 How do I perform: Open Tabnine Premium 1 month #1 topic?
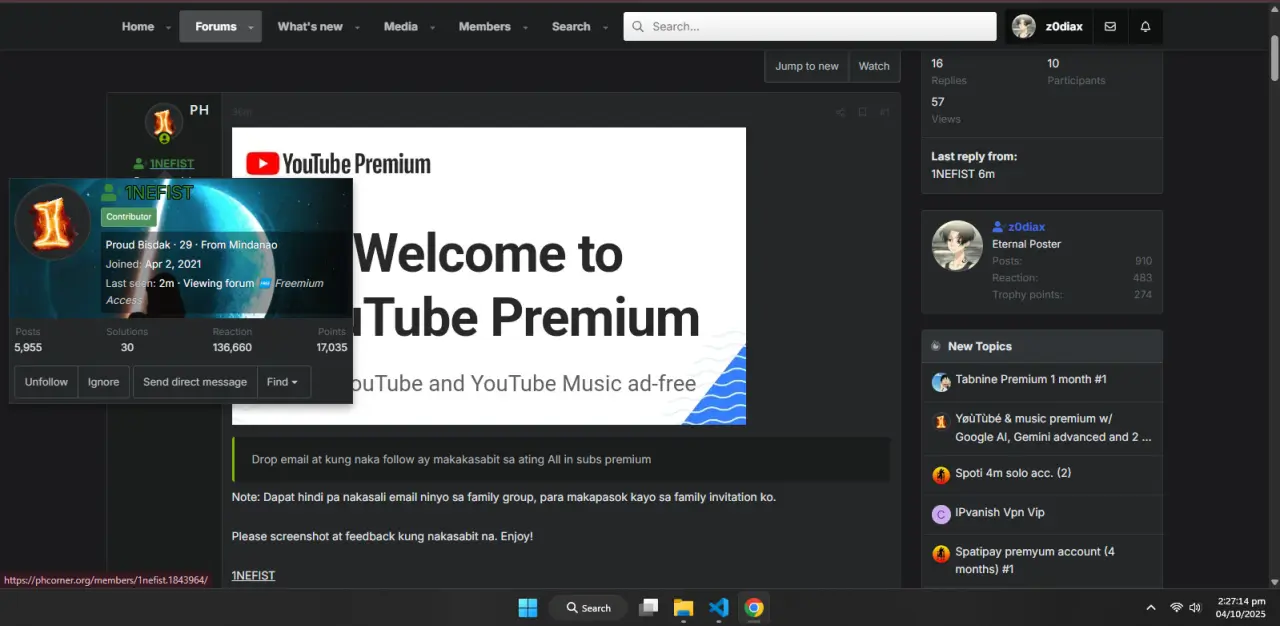pos(1030,379)
